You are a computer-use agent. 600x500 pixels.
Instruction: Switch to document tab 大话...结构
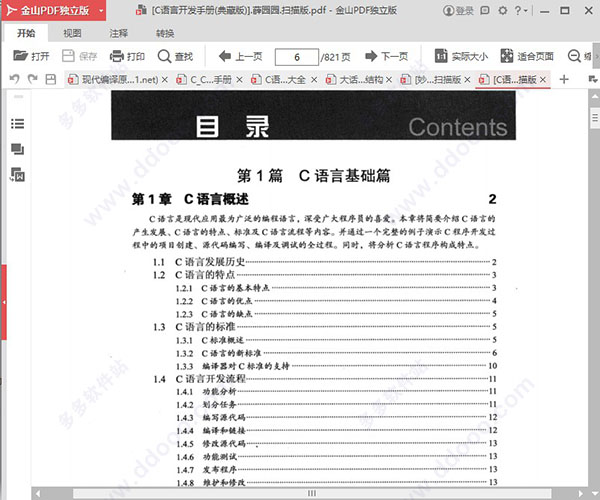coord(354,80)
